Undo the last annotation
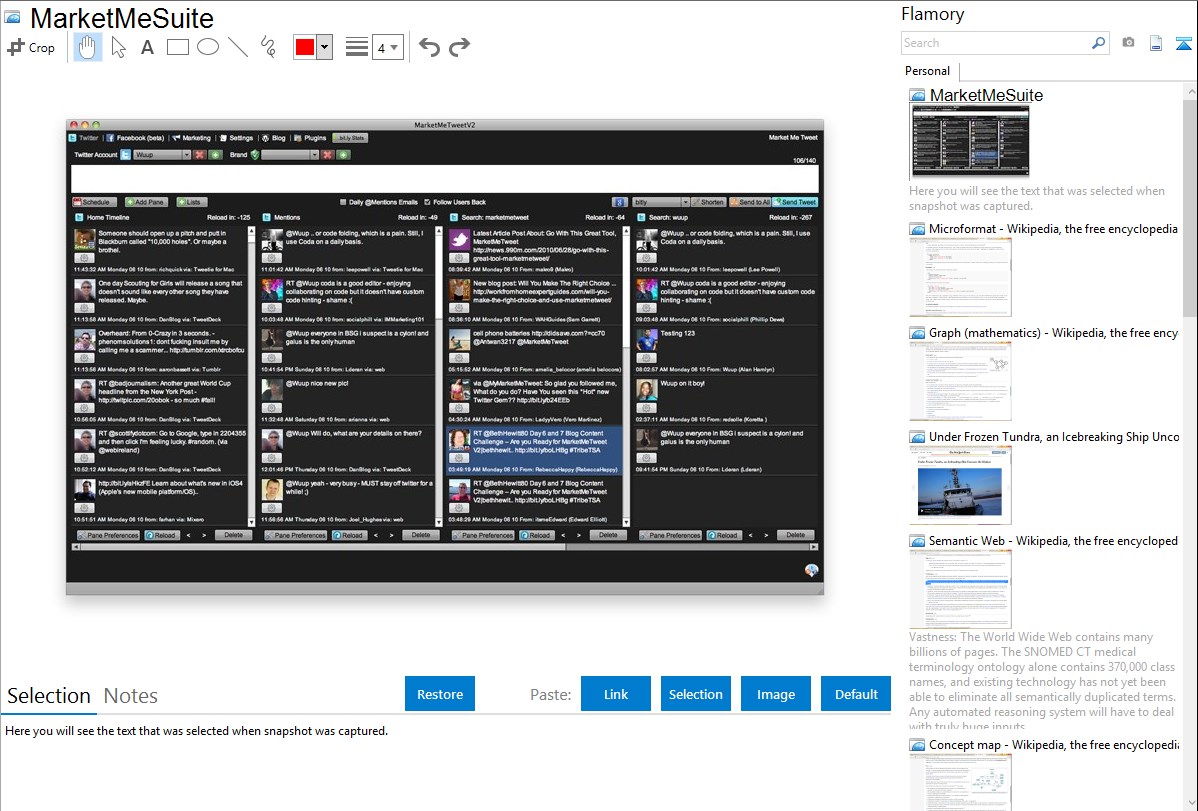1198x811 pixels. click(x=429, y=47)
